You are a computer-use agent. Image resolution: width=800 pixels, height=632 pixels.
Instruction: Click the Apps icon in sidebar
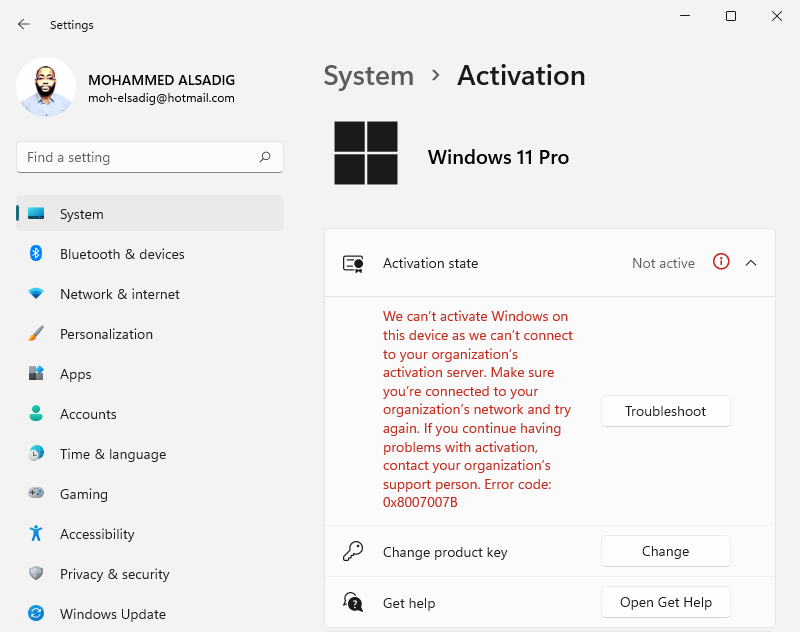point(36,373)
